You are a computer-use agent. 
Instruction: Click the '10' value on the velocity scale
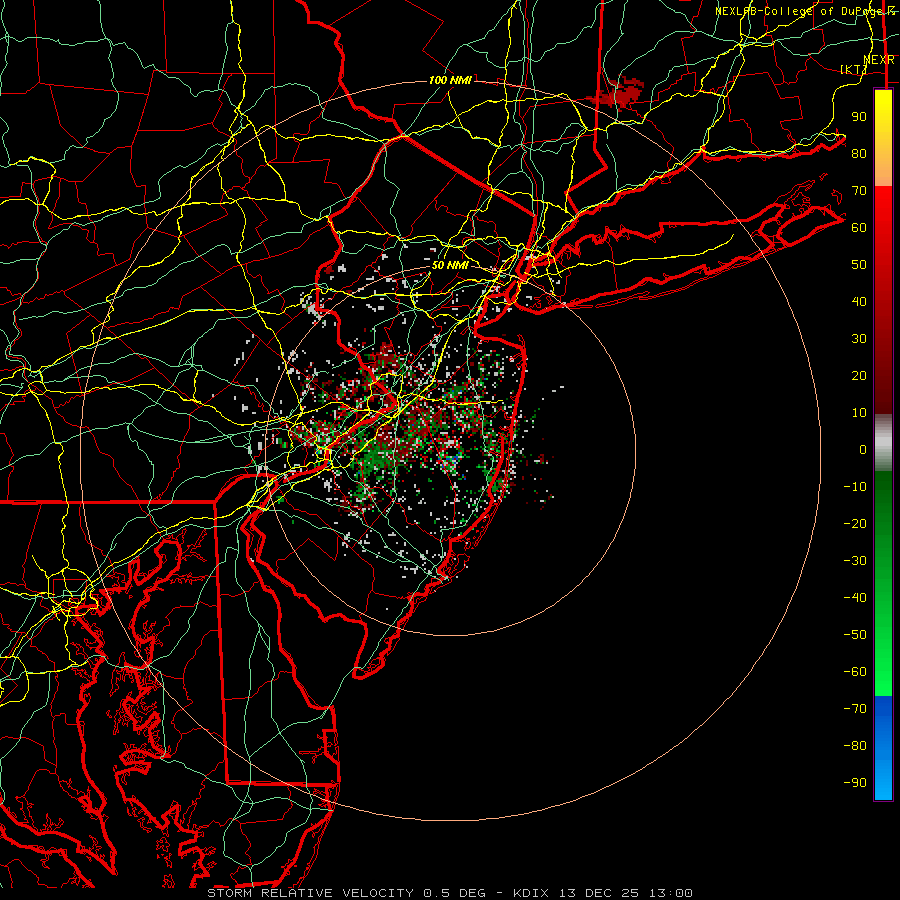pyautogui.click(x=859, y=413)
